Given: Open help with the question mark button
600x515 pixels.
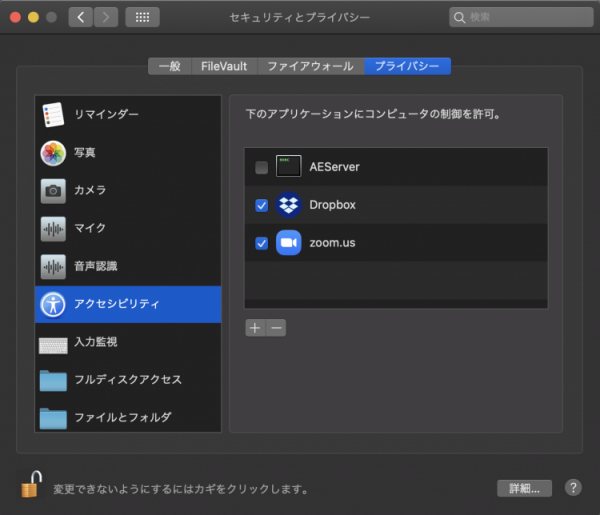Looking at the screenshot, I should [573, 488].
